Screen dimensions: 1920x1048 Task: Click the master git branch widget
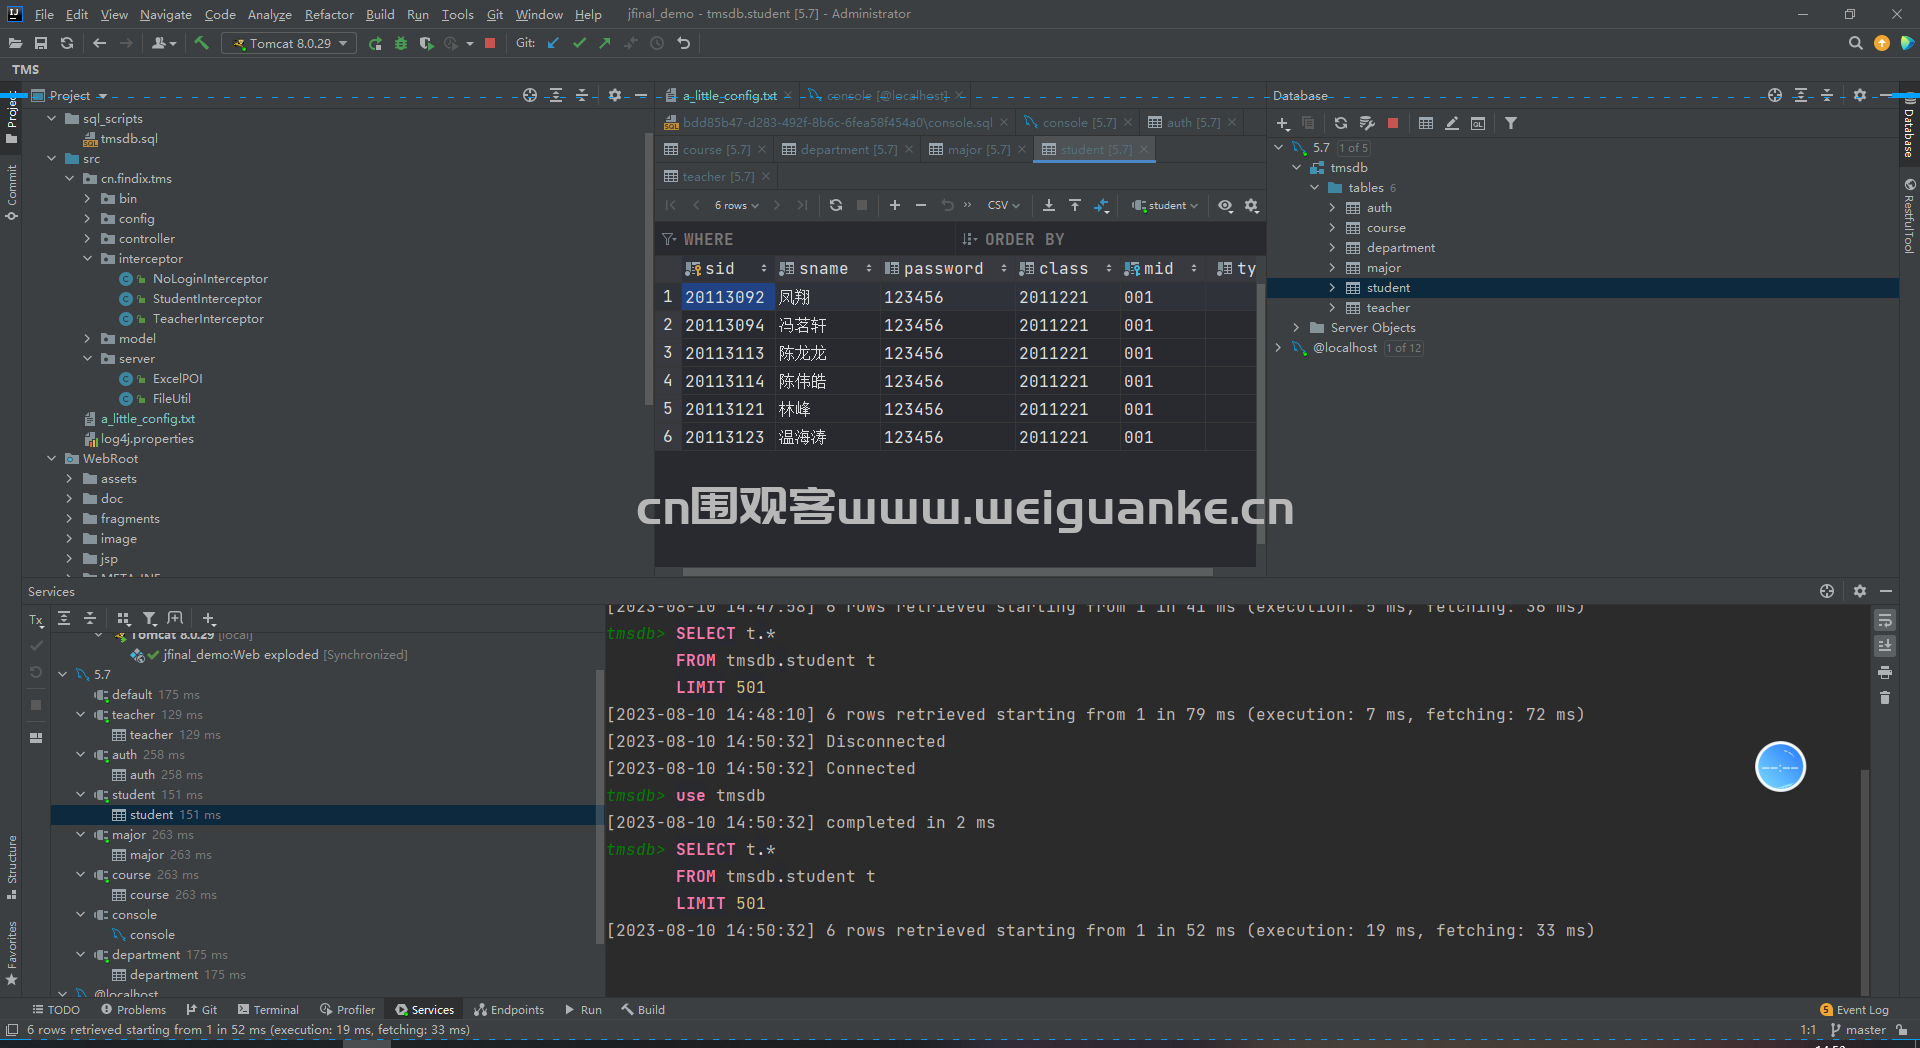coord(1858,1030)
